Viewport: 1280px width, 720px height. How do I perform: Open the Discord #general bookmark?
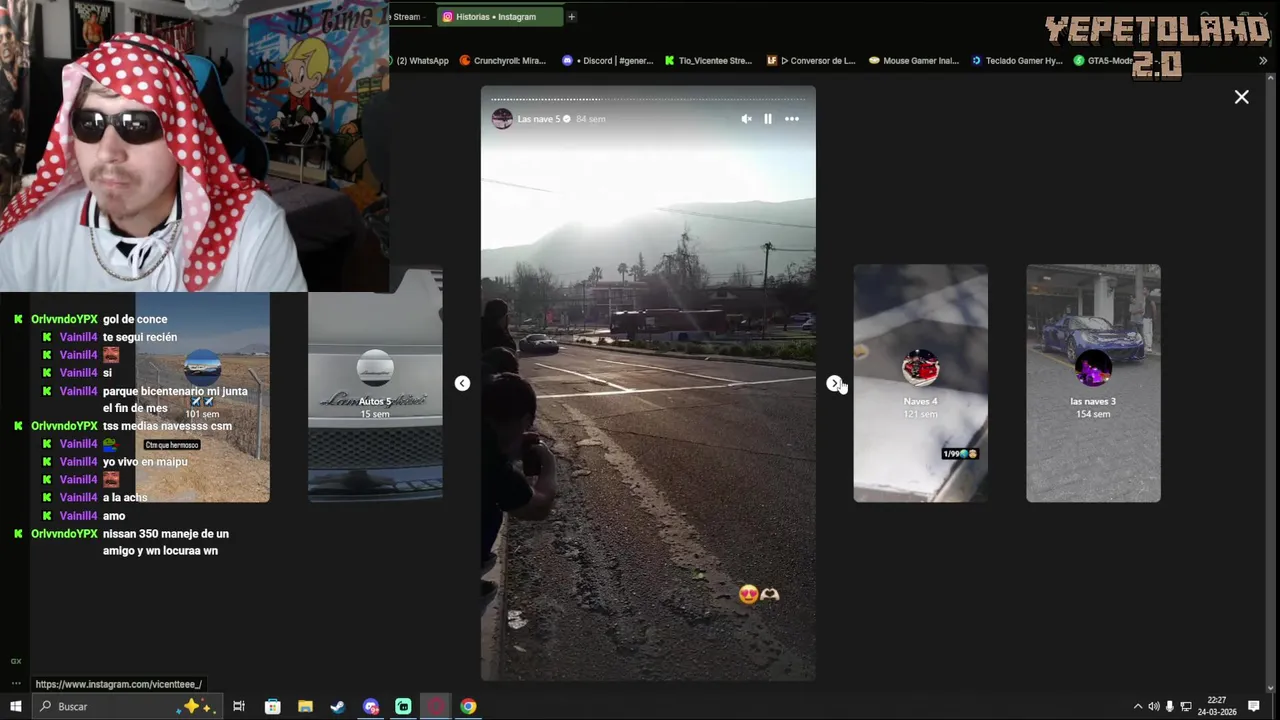pos(608,61)
